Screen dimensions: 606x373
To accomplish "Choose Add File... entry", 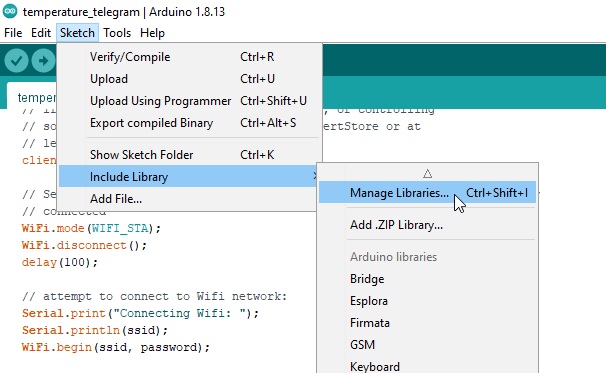I will pos(189,199).
